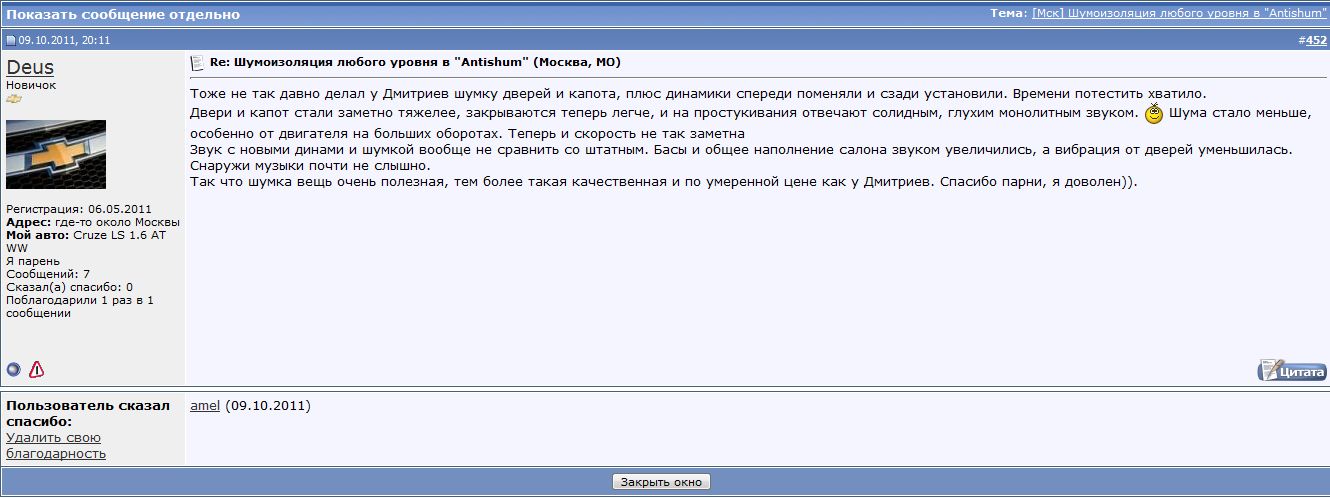Click the "Регистрация: 06.05.2011" line
The height and width of the screenshot is (498, 1330).
(78, 209)
